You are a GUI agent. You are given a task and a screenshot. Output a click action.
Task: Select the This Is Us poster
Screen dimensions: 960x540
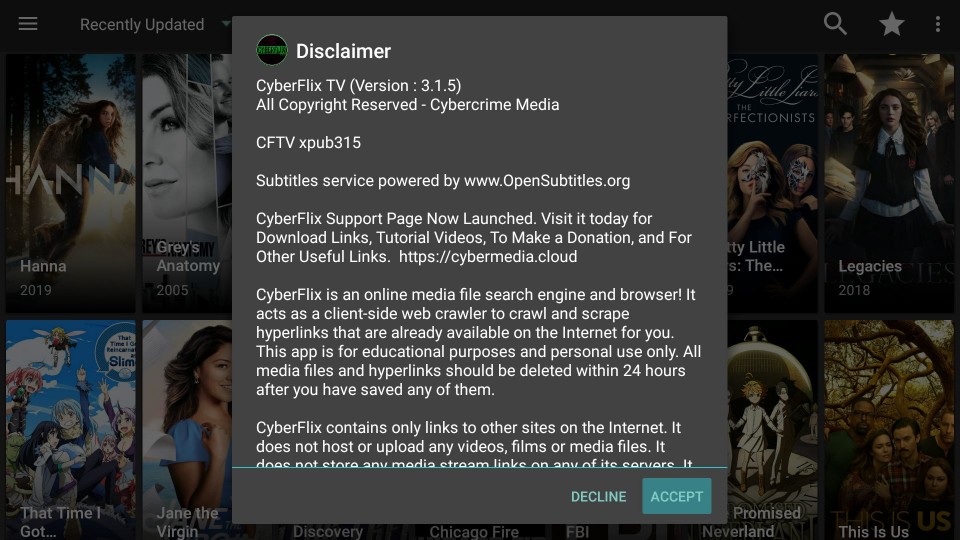888,430
